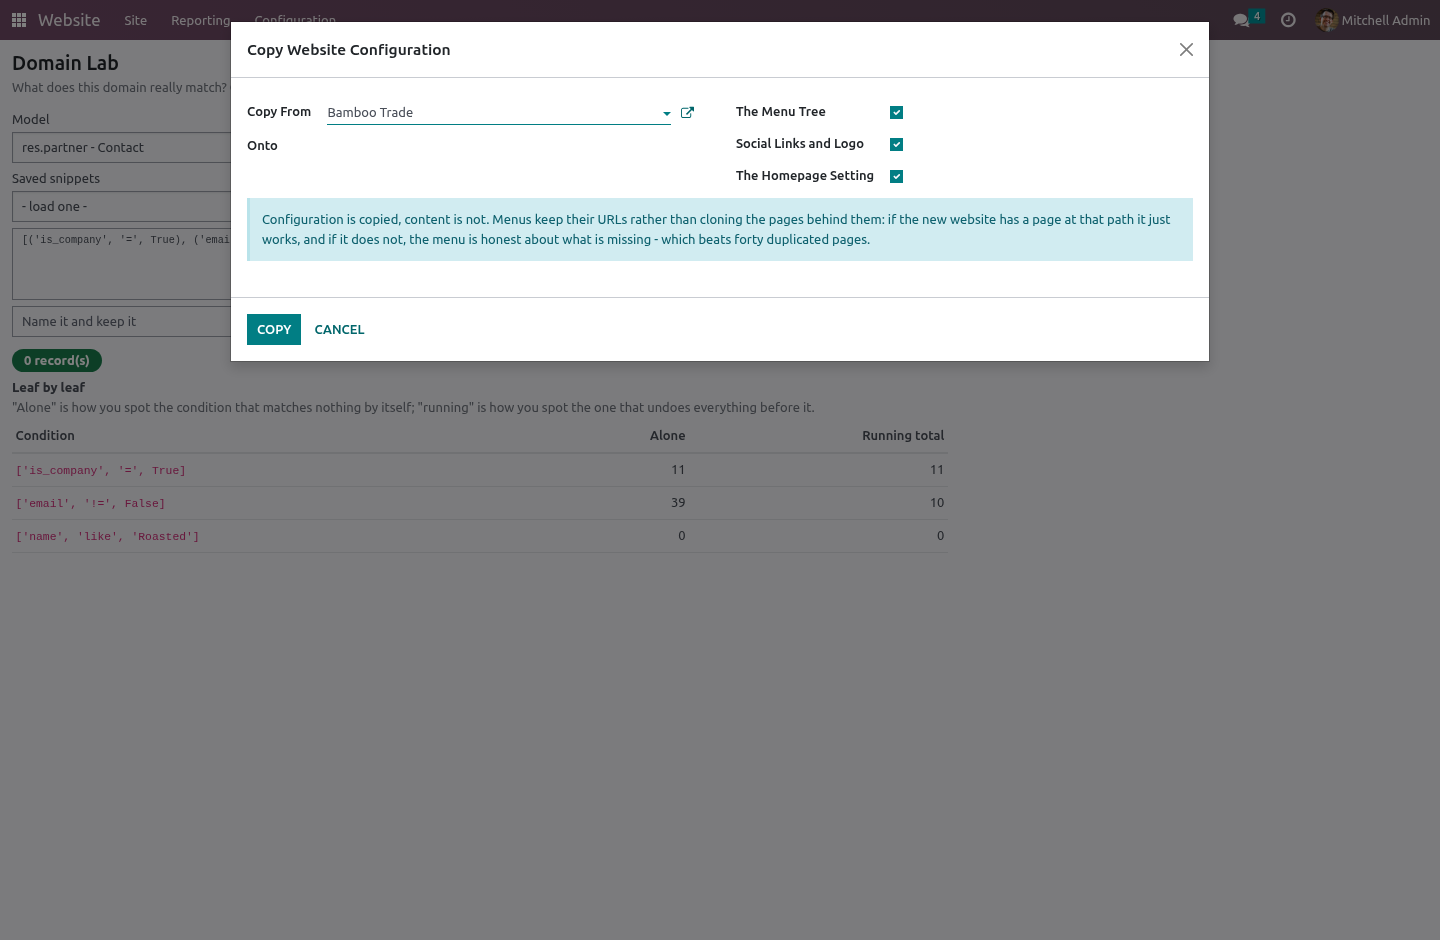
Task: Close the Copy Website Configuration dialog
Action: coord(1186,50)
